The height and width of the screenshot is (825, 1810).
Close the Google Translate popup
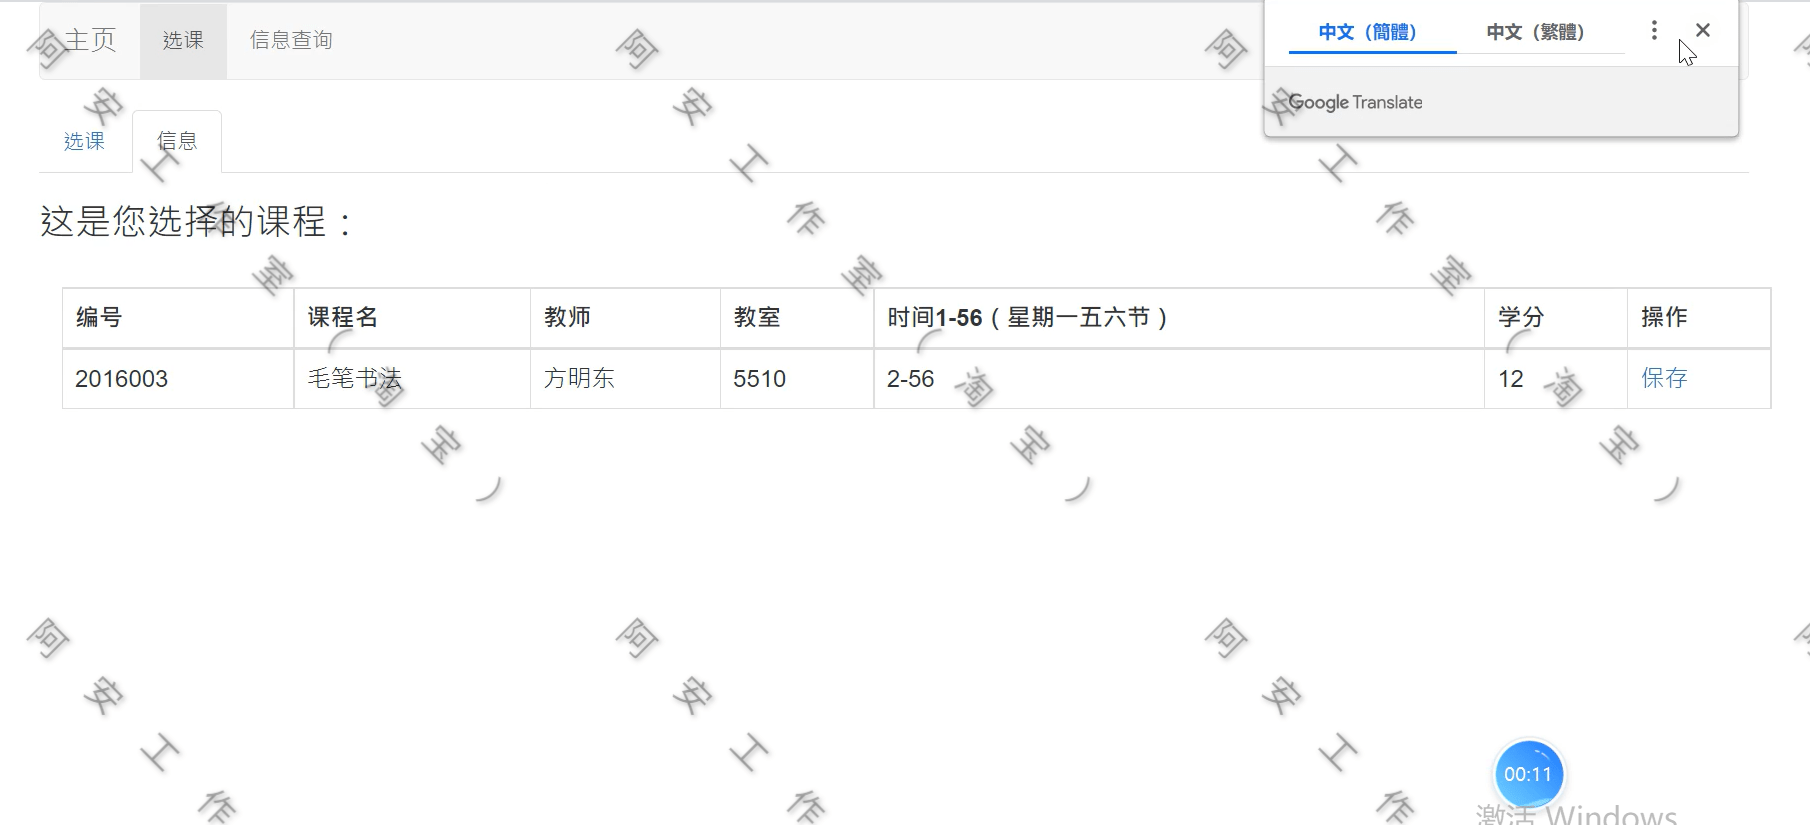1703,31
